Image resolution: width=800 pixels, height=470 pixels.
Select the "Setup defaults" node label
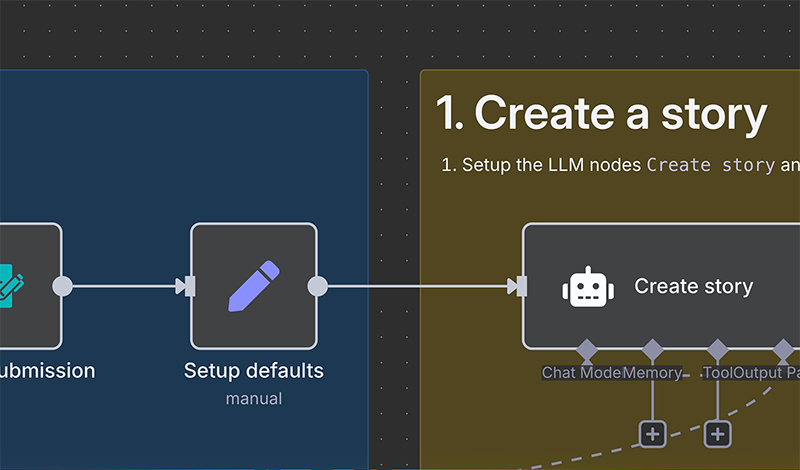253,371
